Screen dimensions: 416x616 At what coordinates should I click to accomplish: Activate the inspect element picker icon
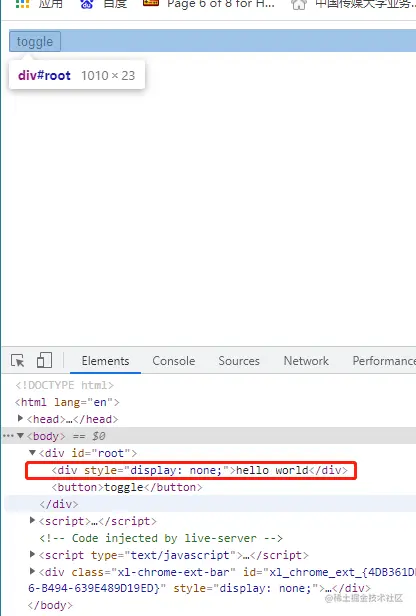(x=18, y=360)
